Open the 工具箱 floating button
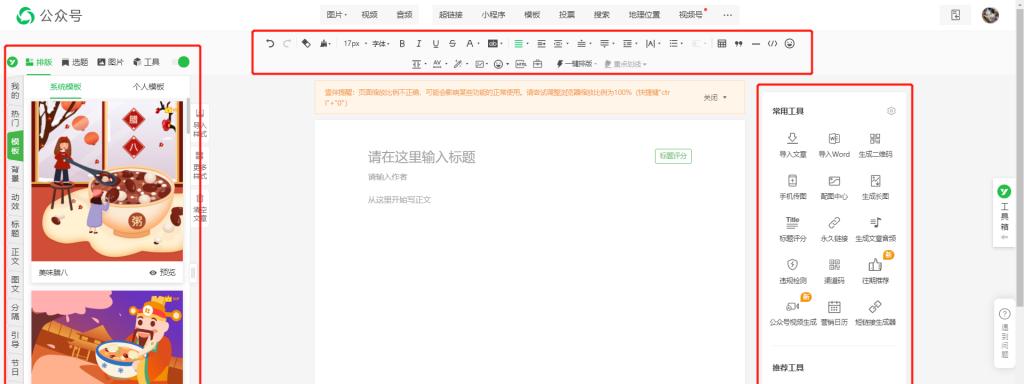The height and width of the screenshot is (384, 1024). 1004,213
